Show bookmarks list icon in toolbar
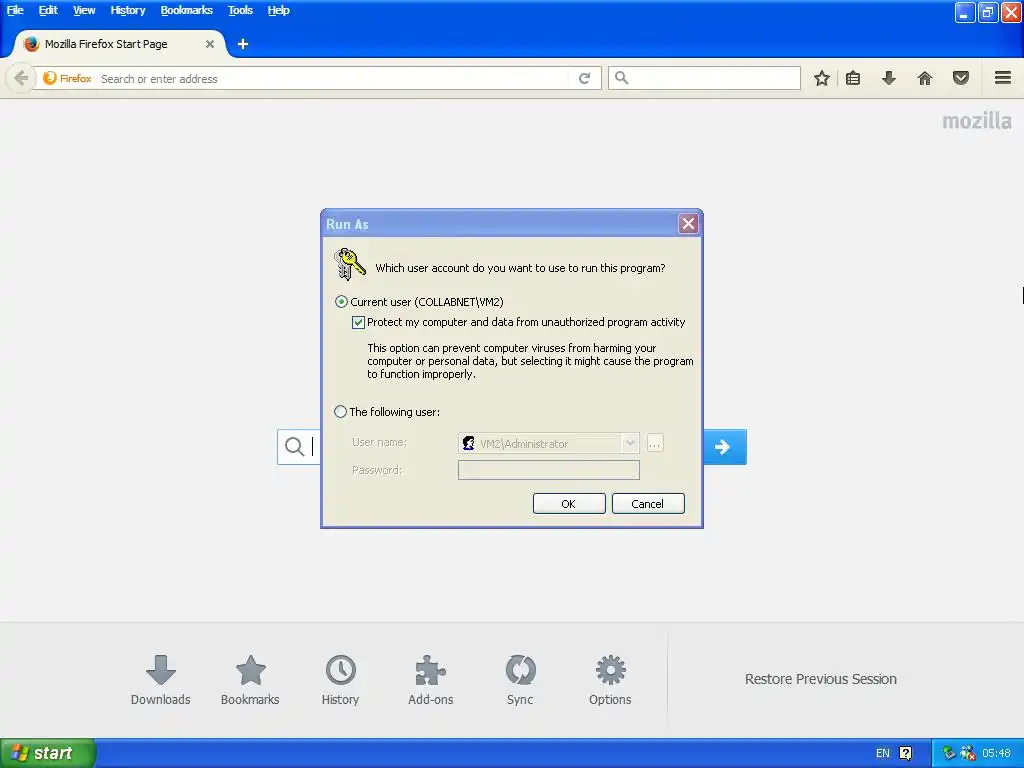 click(x=853, y=78)
